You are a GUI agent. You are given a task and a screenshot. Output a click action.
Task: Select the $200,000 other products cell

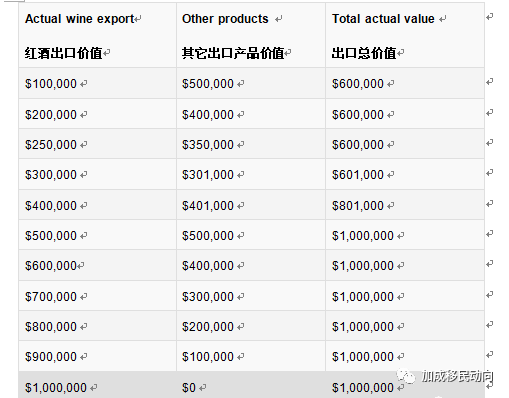coord(251,326)
